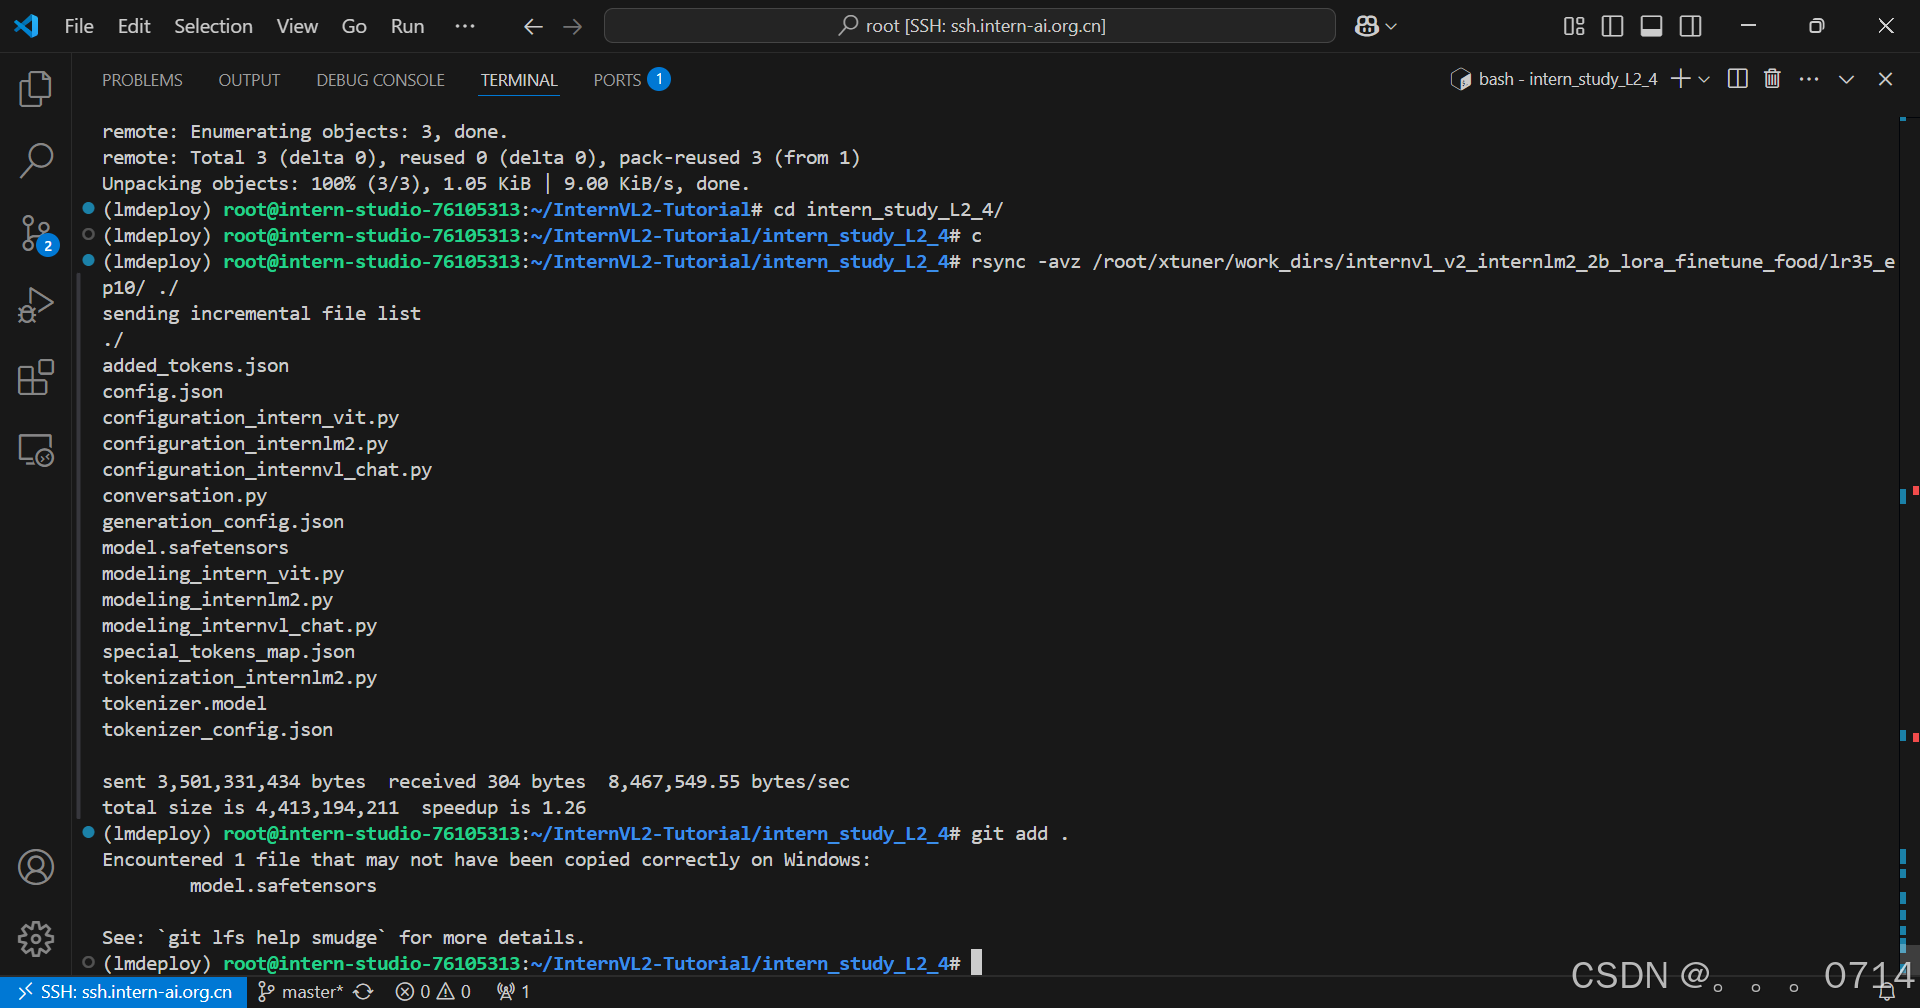The width and height of the screenshot is (1920, 1008).
Task: Click SSH: ssh.intern-ai.org.cn remote indicator
Action: tap(124, 992)
